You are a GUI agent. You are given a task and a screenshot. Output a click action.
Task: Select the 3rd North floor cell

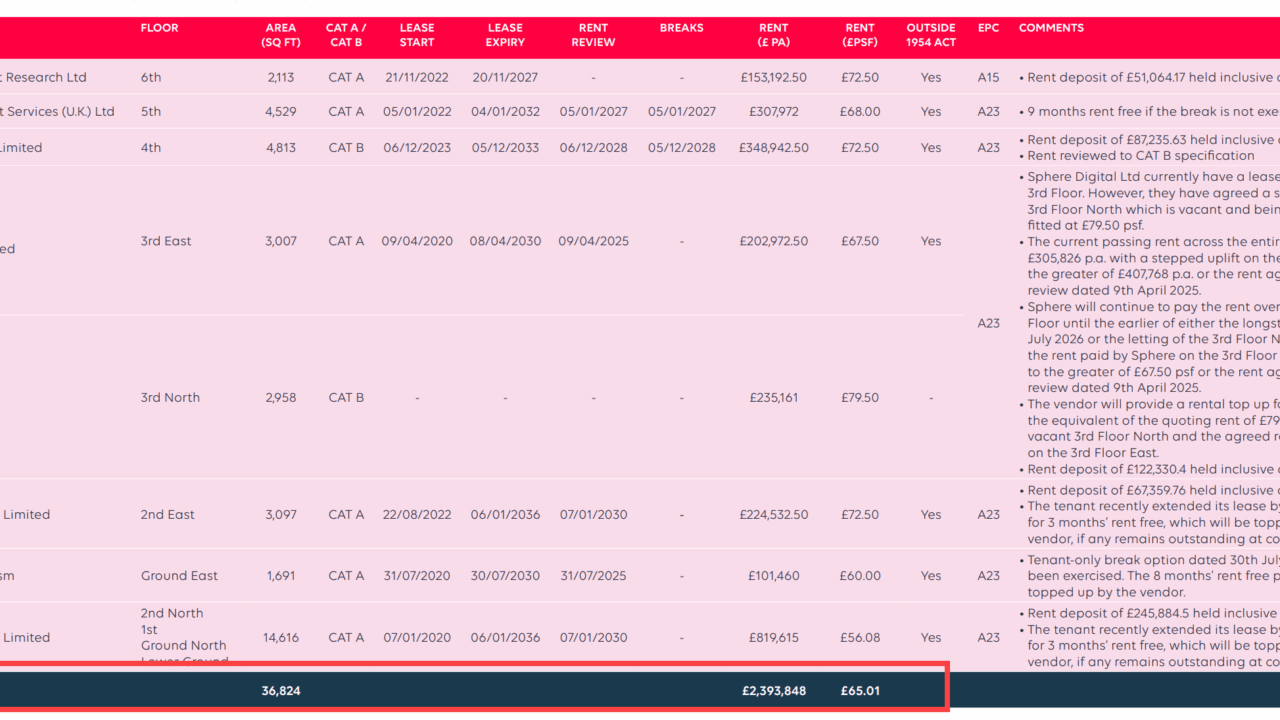[x=170, y=398]
